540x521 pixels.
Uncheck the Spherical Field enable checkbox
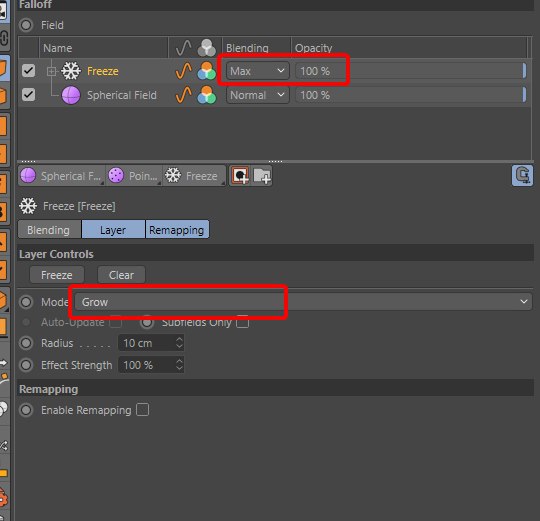click(x=28, y=95)
